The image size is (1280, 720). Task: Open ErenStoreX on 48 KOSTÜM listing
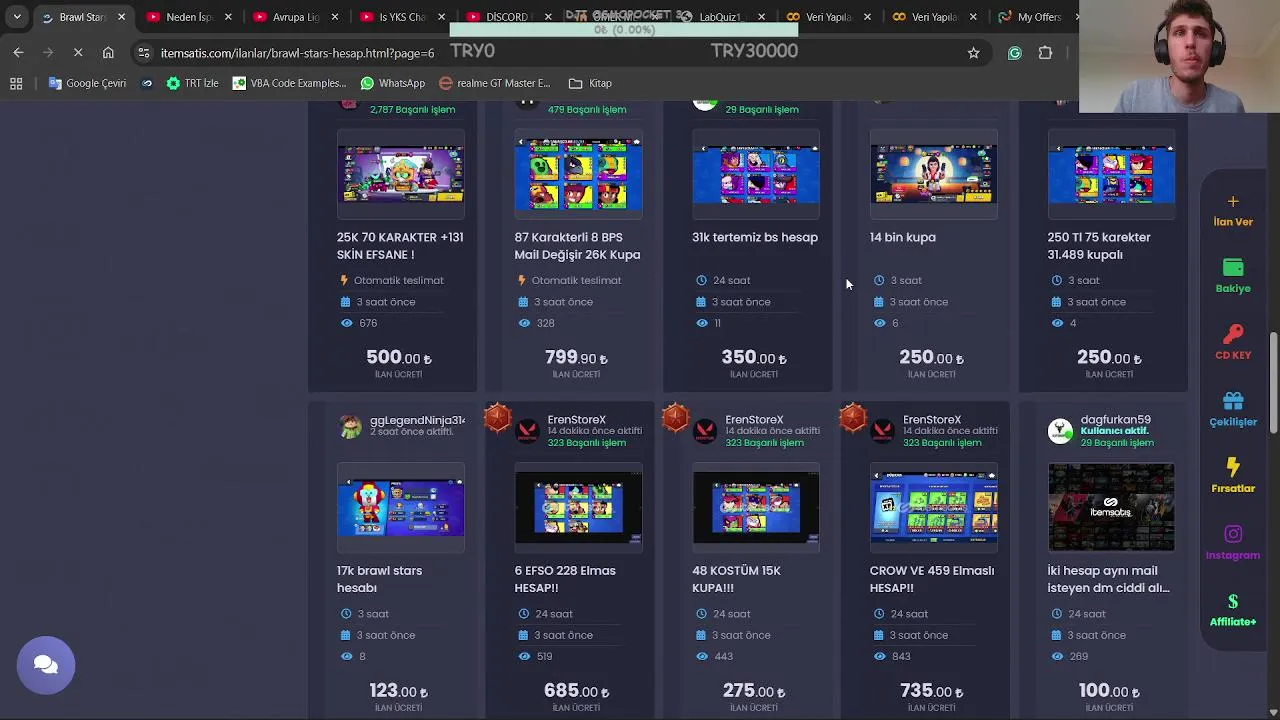pyautogui.click(x=754, y=420)
